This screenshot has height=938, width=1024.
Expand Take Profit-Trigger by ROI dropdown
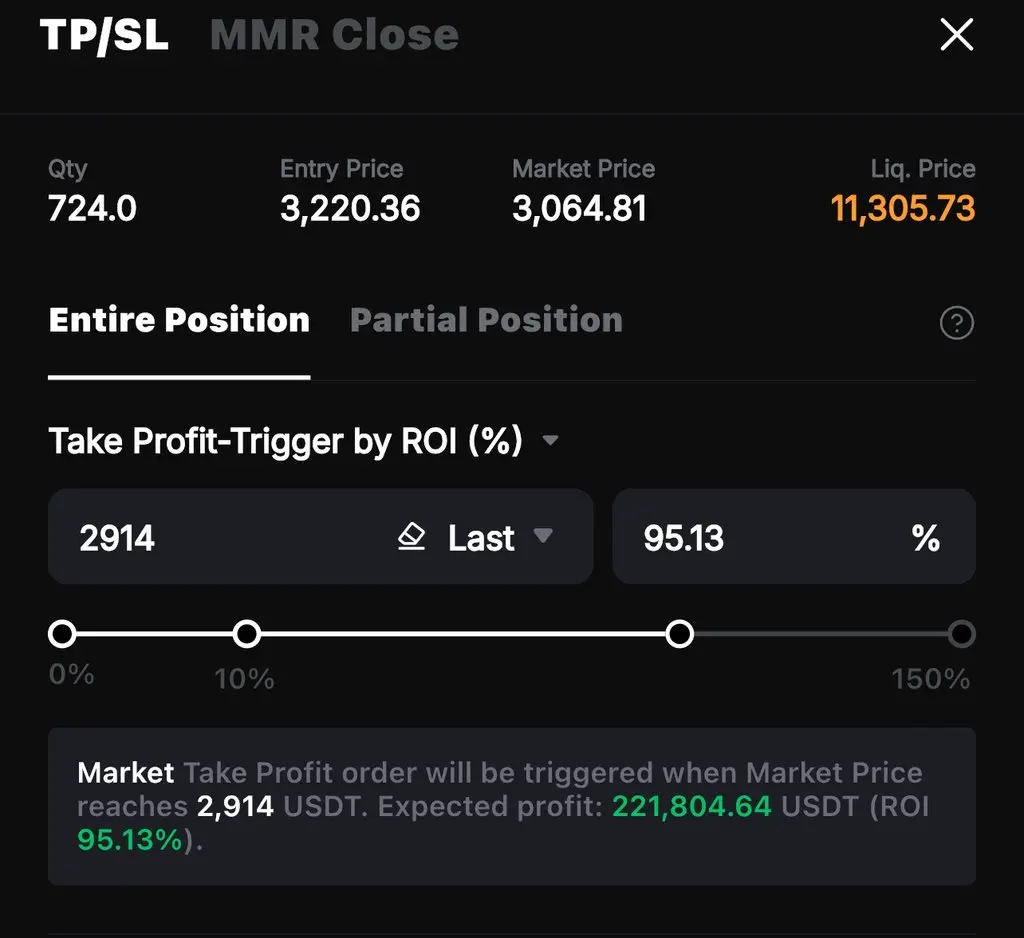tap(549, 440)
